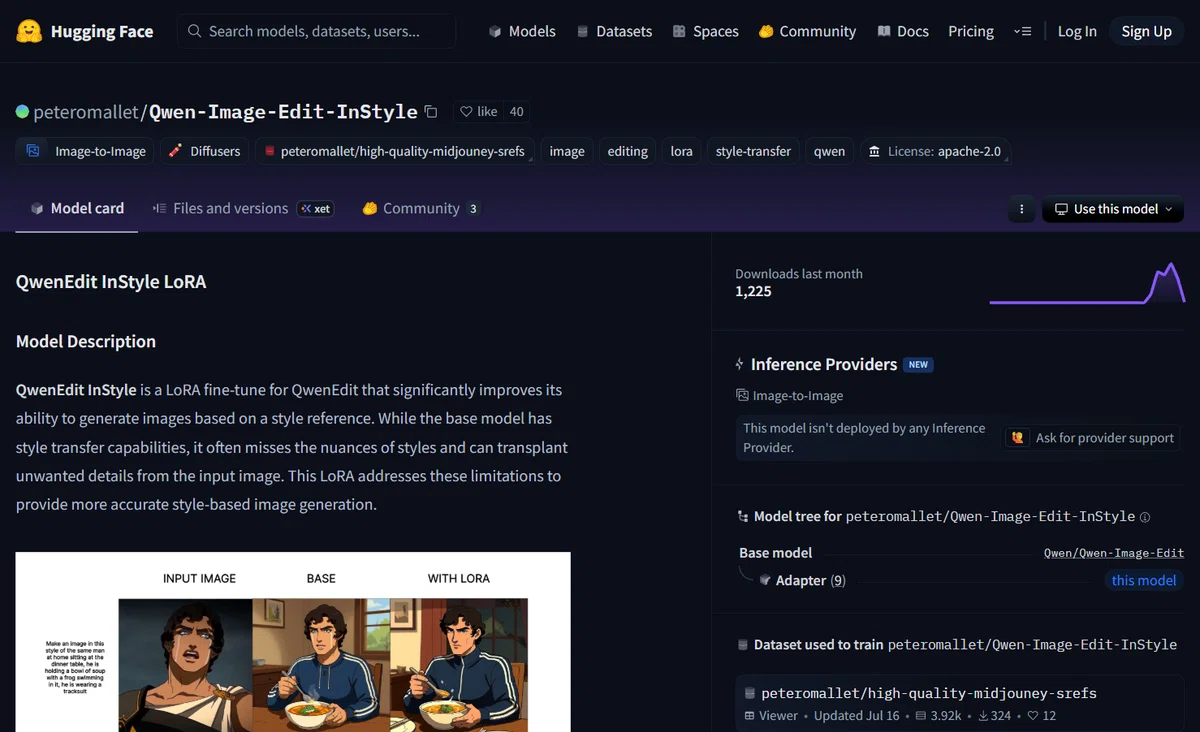
Task: Open the Pricing page
Action: [971, 31]
